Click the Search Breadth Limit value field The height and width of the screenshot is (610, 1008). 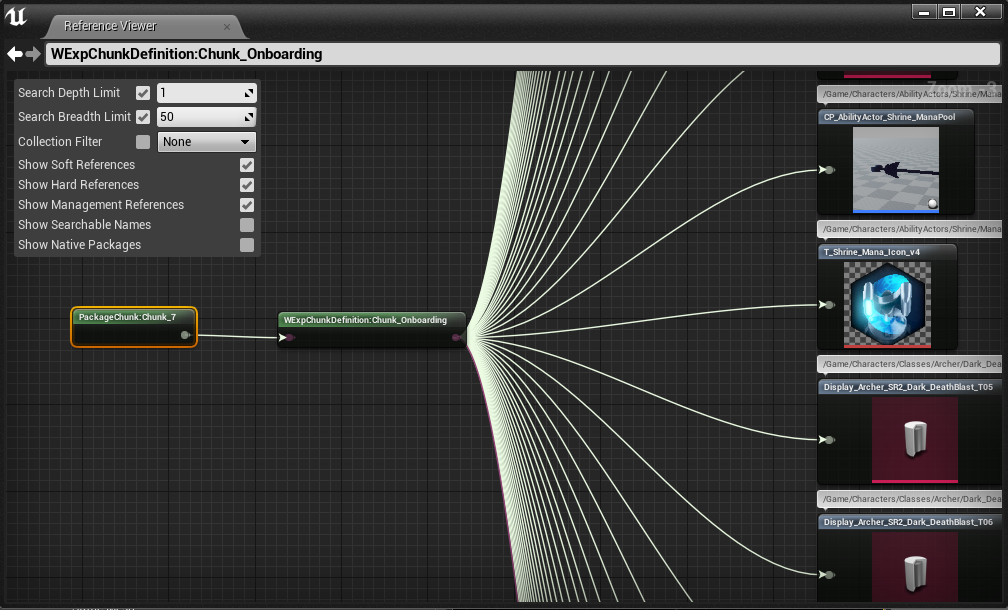[200, 117]
